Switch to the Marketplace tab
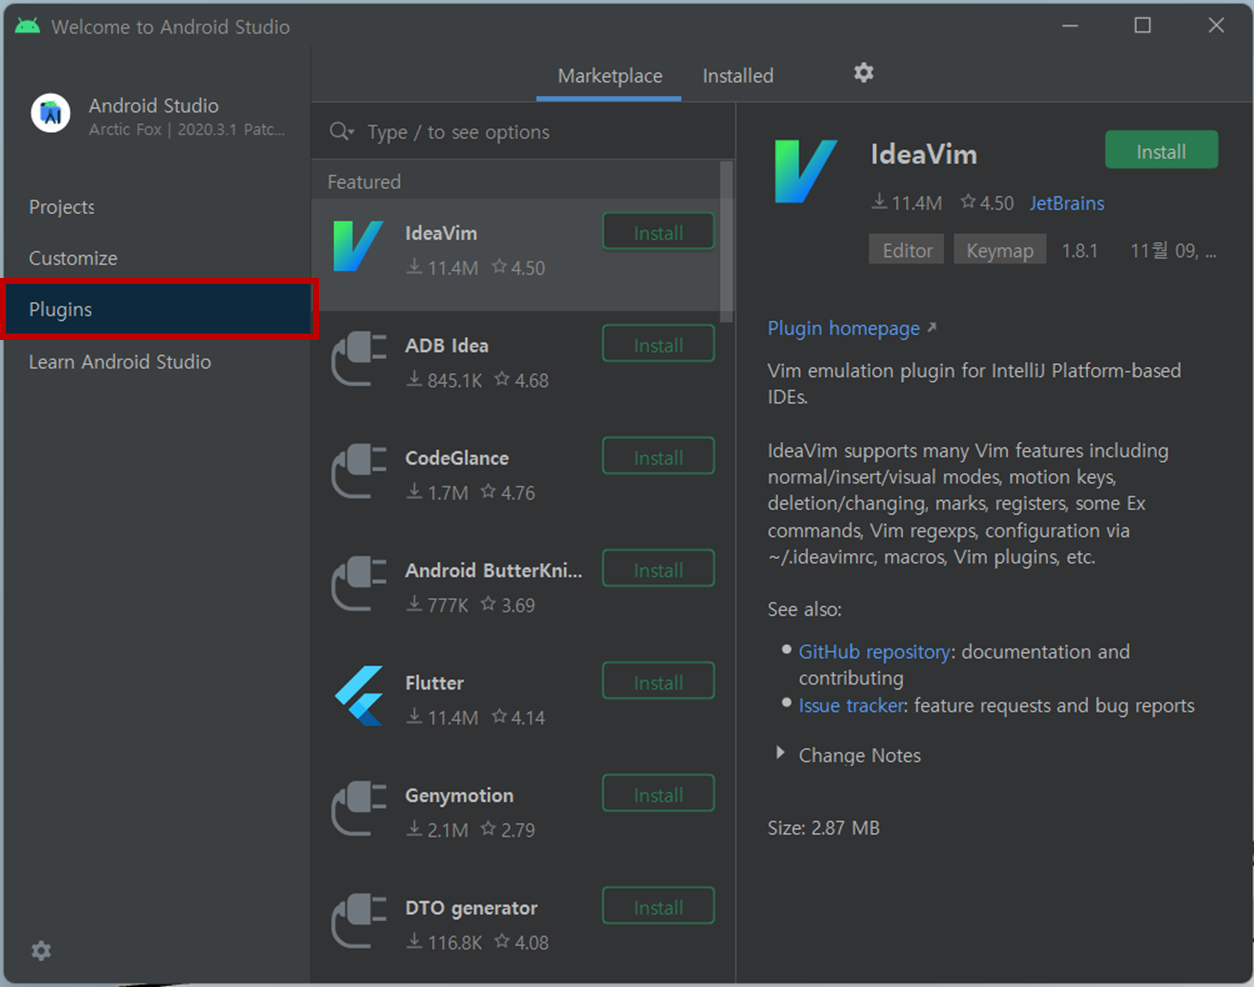Screen dimensions: 1254x987 609,76
